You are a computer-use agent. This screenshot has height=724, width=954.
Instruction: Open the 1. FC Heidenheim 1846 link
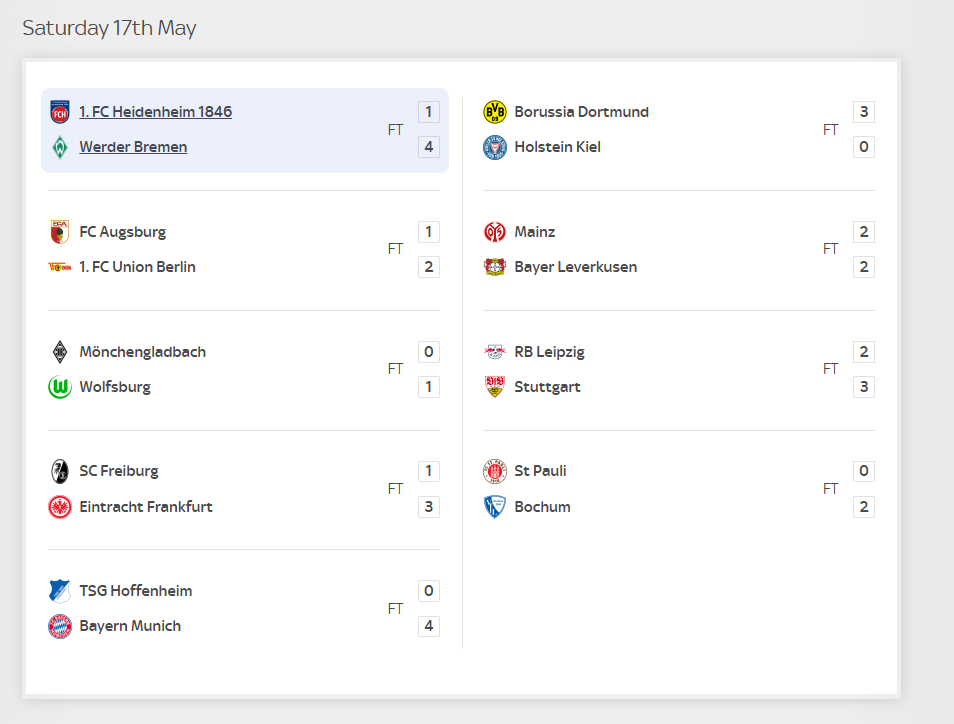(156, 112)
